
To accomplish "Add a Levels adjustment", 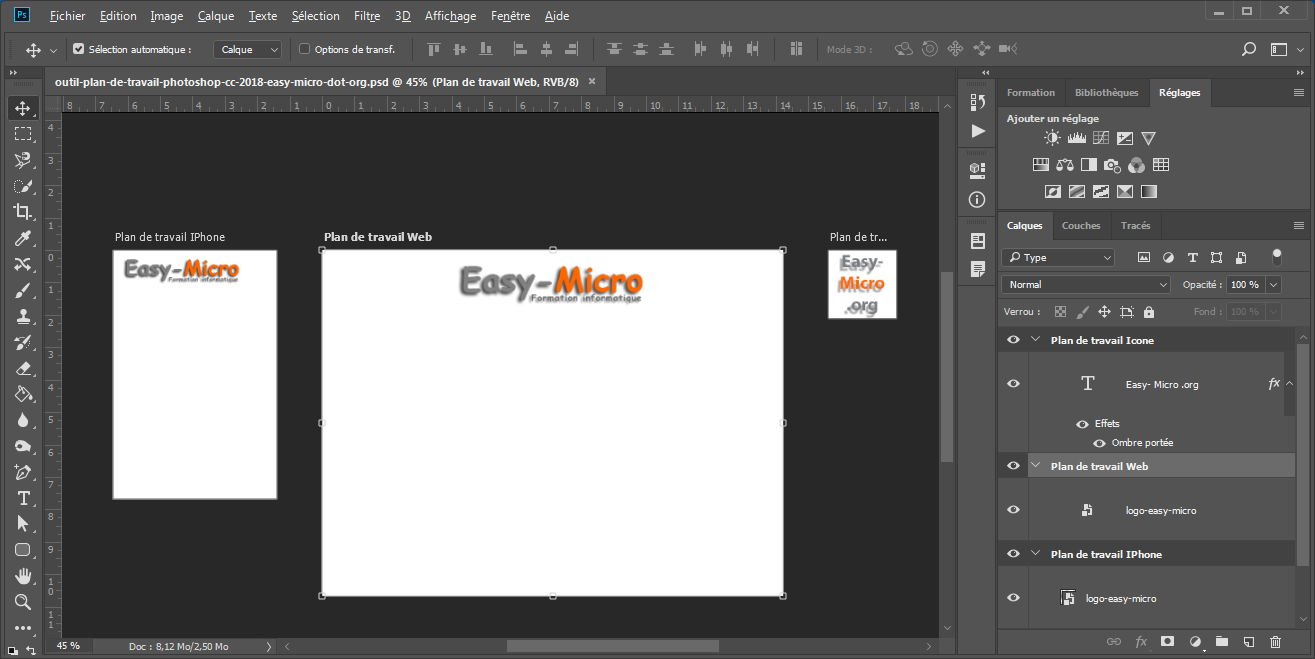I will pyautogui.click(x=1076, y=138).
